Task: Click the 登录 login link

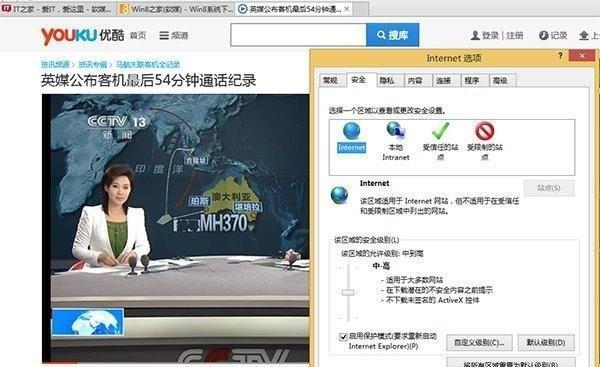Action: coord(490,36)
